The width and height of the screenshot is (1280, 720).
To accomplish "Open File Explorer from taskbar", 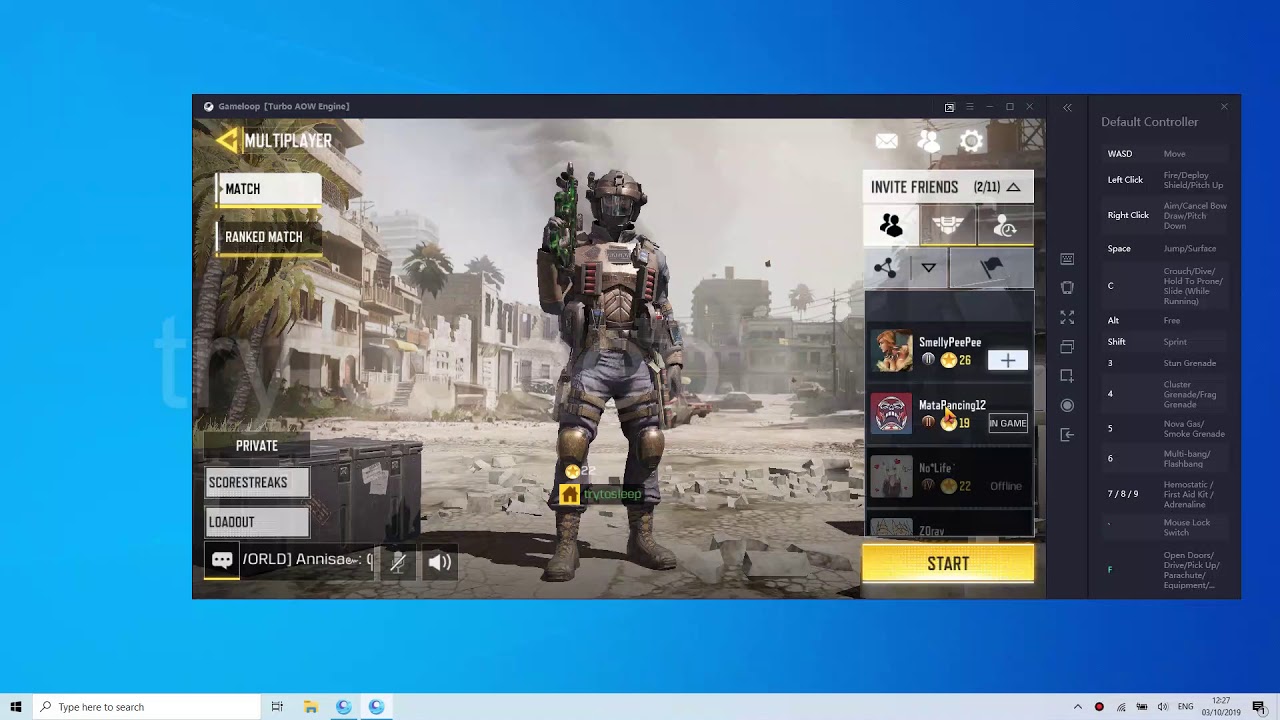I will (x=311, y=707).
